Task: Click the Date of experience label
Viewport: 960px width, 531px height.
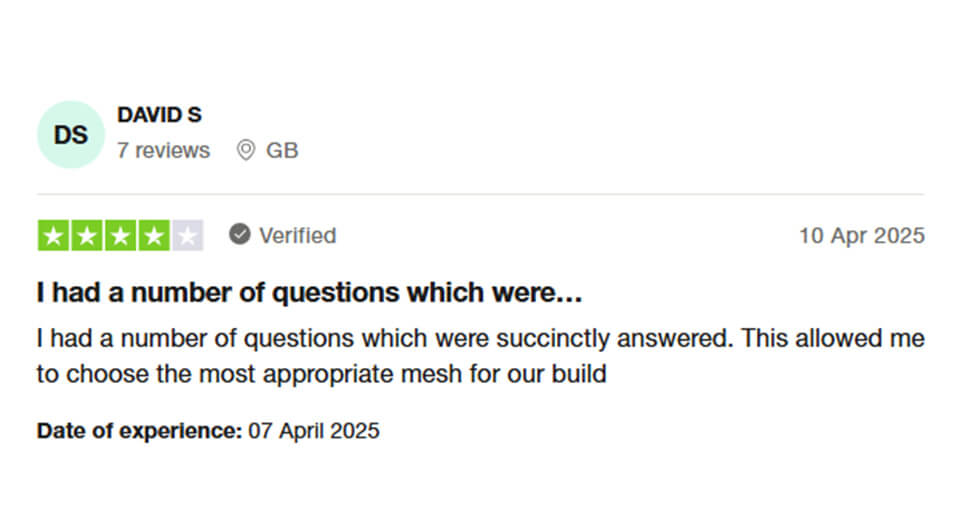Action: pos(140,431)
